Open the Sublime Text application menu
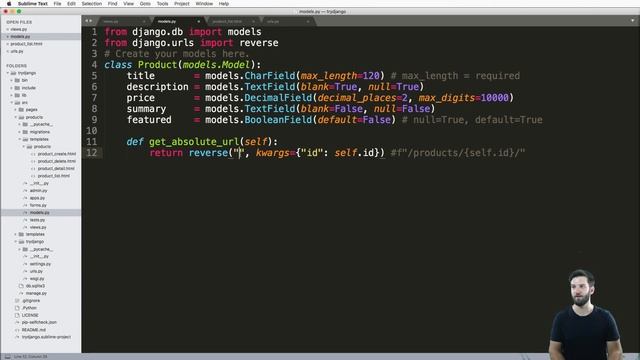 33,4
